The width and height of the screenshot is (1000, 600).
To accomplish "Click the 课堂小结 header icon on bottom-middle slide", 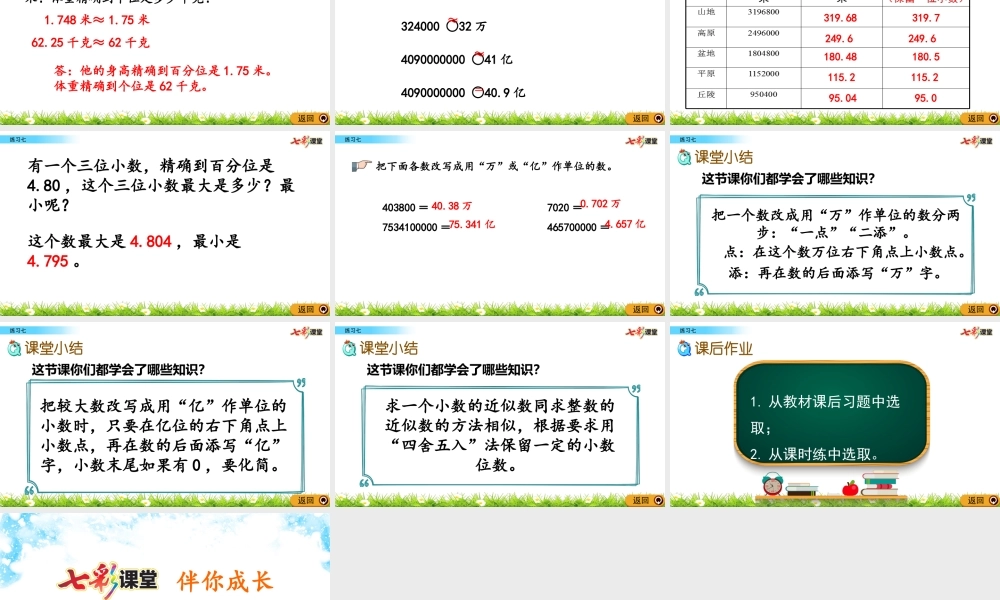I will coord(346,348).
